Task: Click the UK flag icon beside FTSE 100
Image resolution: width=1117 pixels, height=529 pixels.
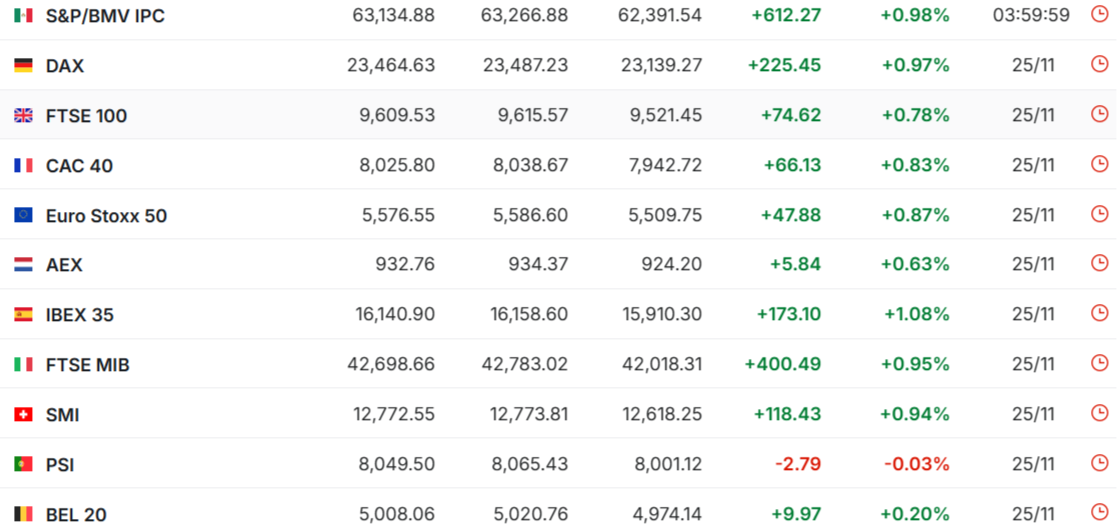Action: pyautogui.click(x=23, y=116)
